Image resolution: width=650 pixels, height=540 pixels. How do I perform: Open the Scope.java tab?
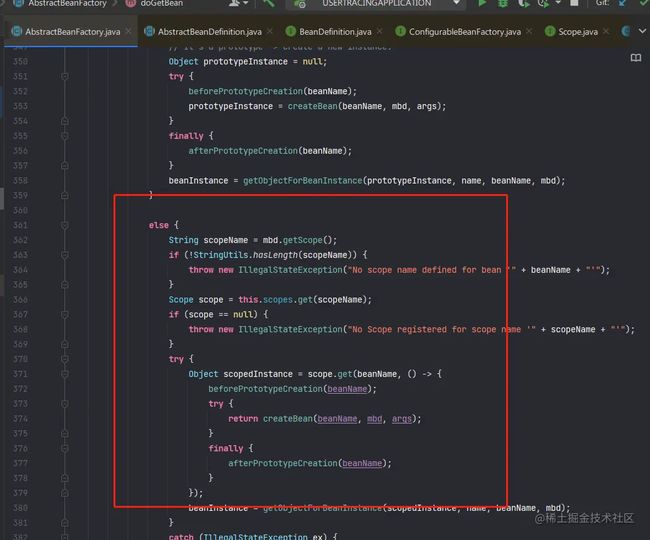(578, 31)
